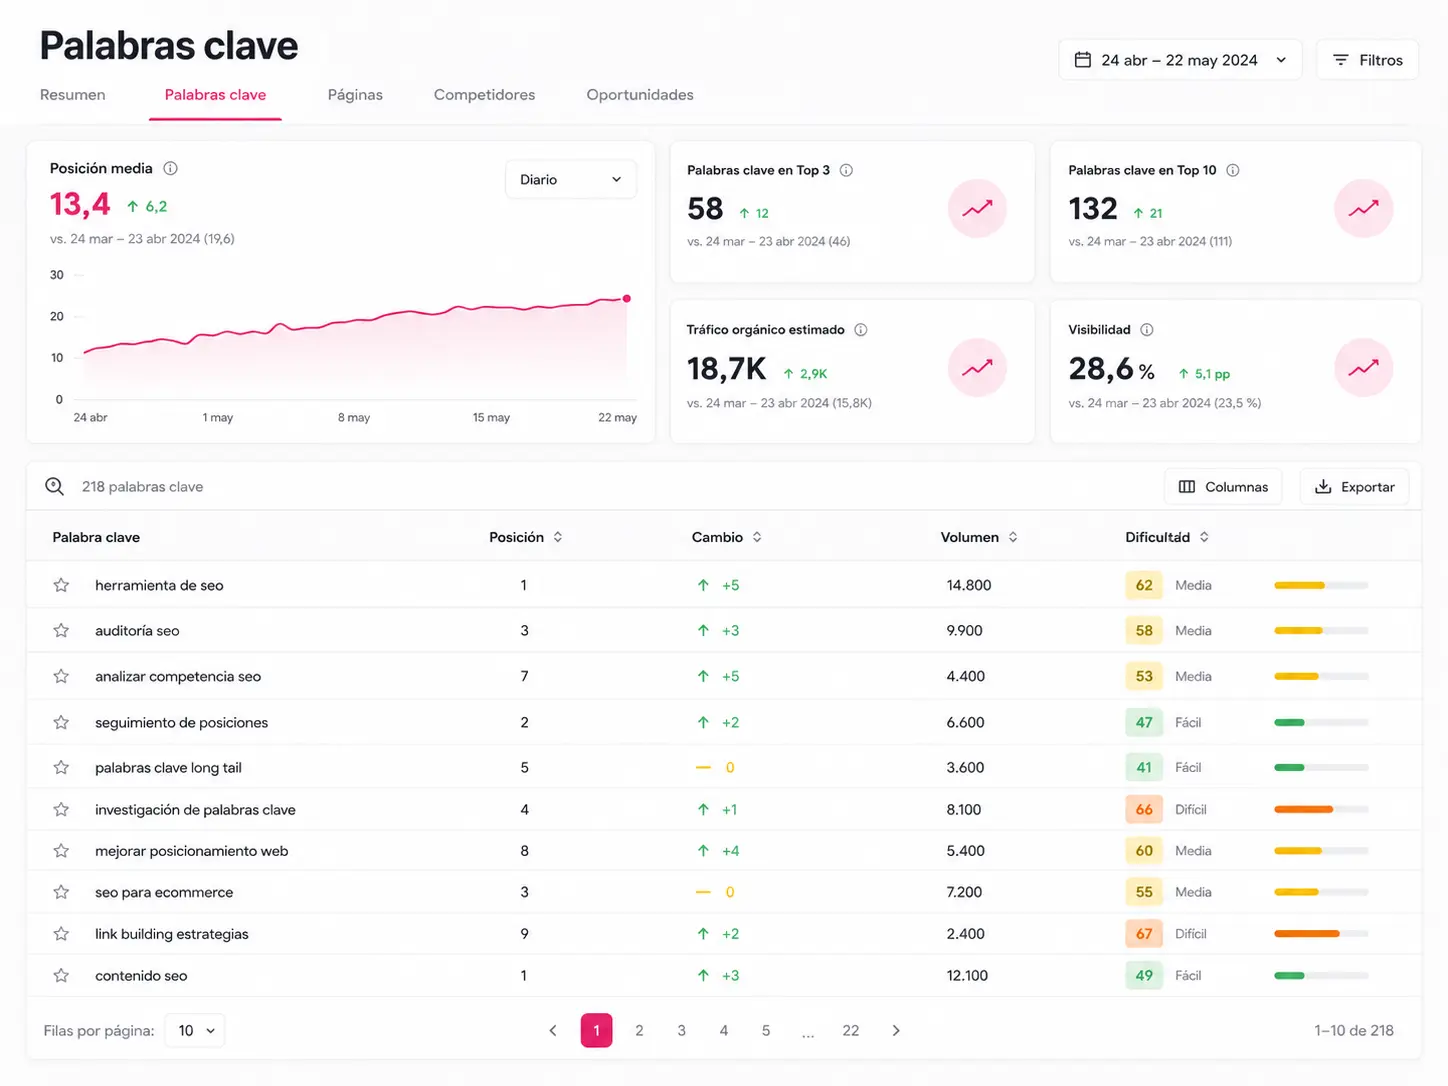The image size is (1448, 1086).
Task: Go to the Competidores tab
Action: click(484, 95)
